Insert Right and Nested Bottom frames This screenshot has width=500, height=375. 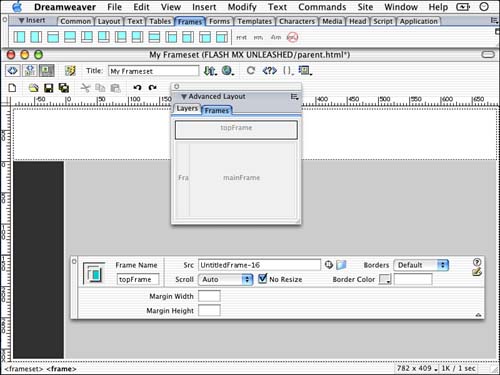pyautogui.click(x=137, y=37)
